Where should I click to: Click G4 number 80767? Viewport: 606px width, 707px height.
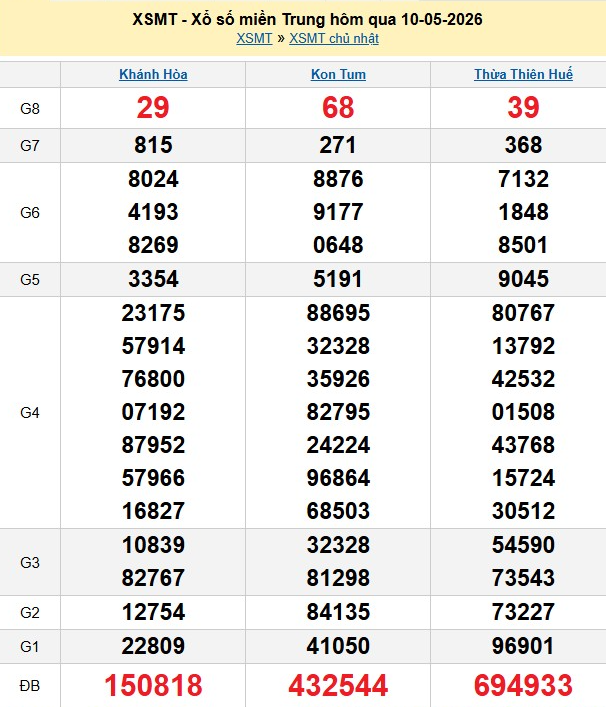coord(523,313)
